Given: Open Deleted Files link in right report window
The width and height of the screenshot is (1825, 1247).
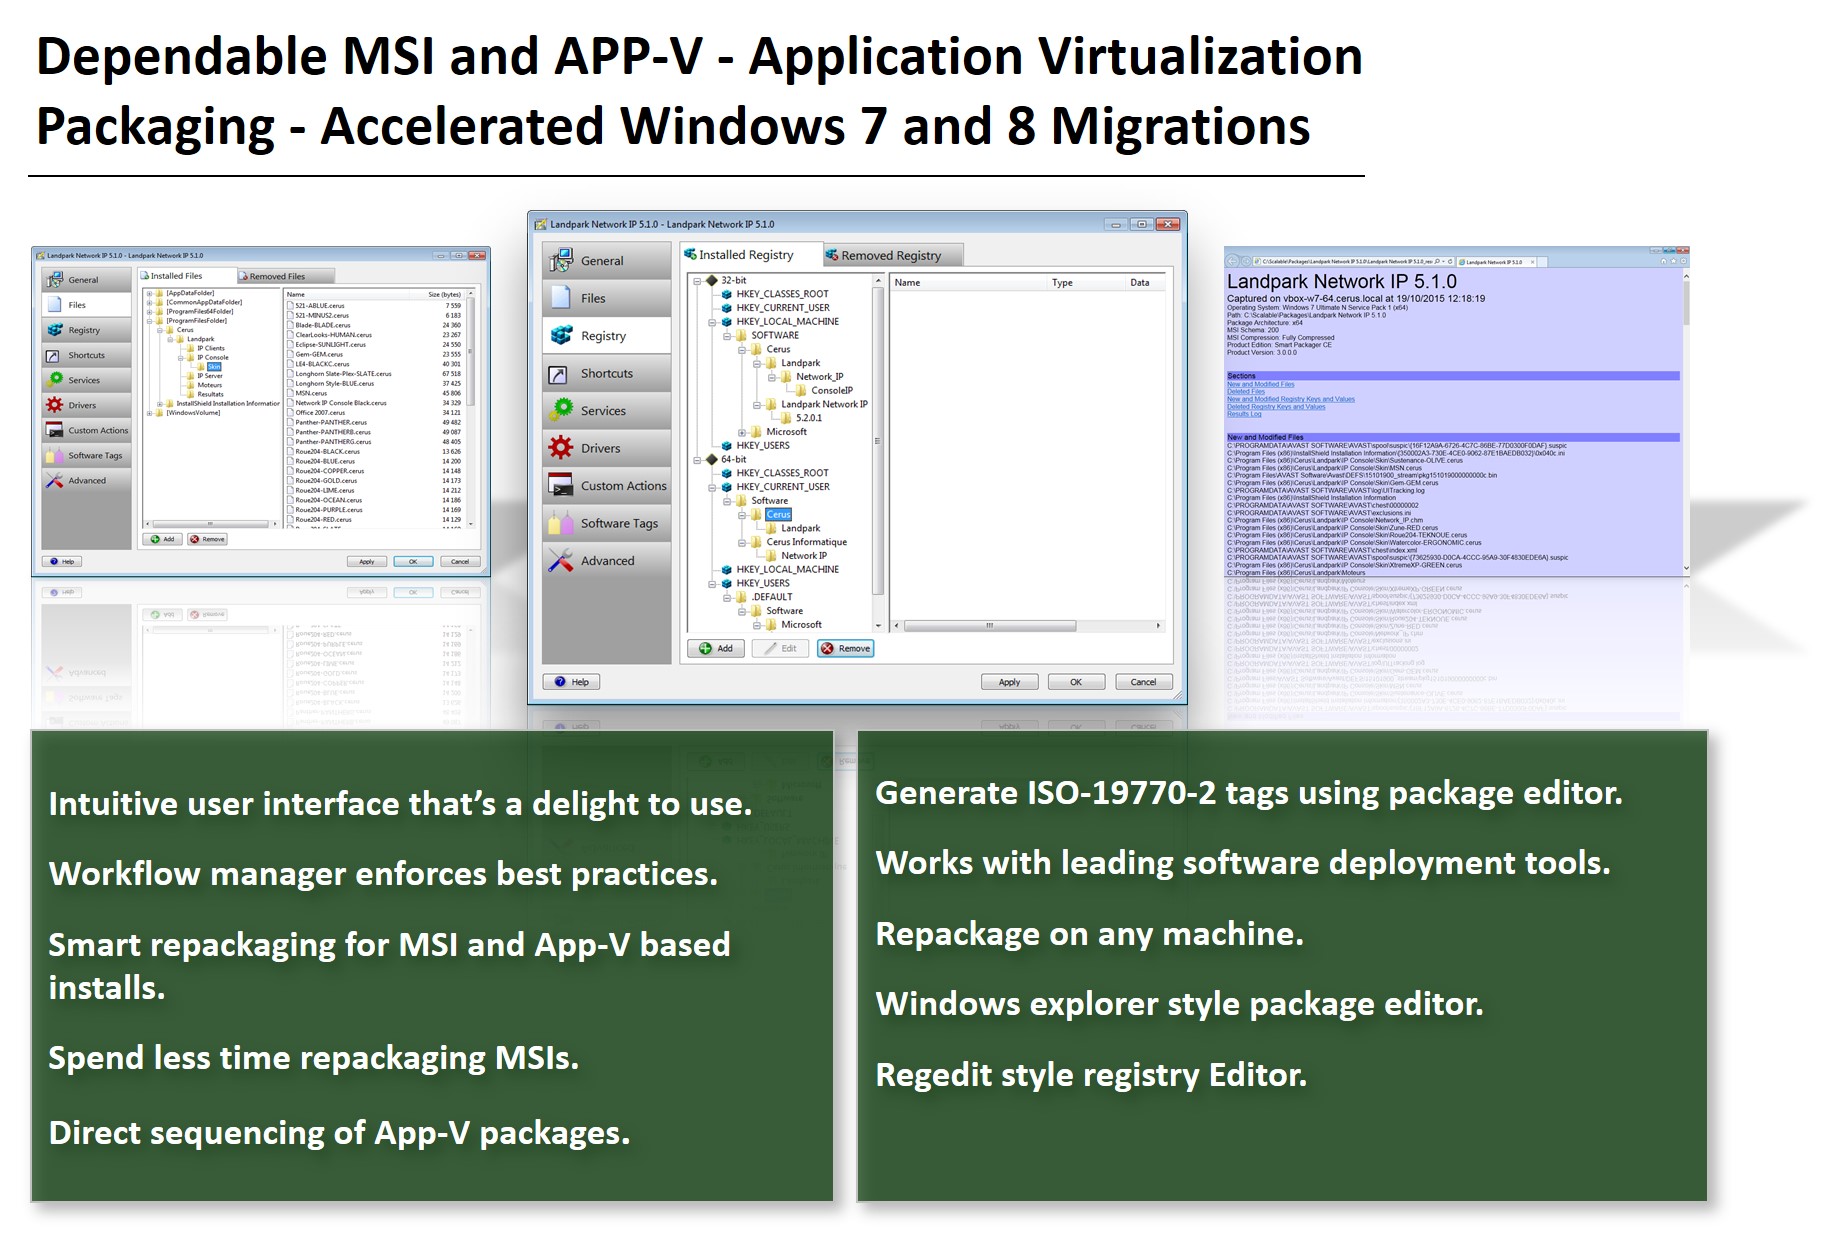Looking at the screenshot, I should point(1246,392).
